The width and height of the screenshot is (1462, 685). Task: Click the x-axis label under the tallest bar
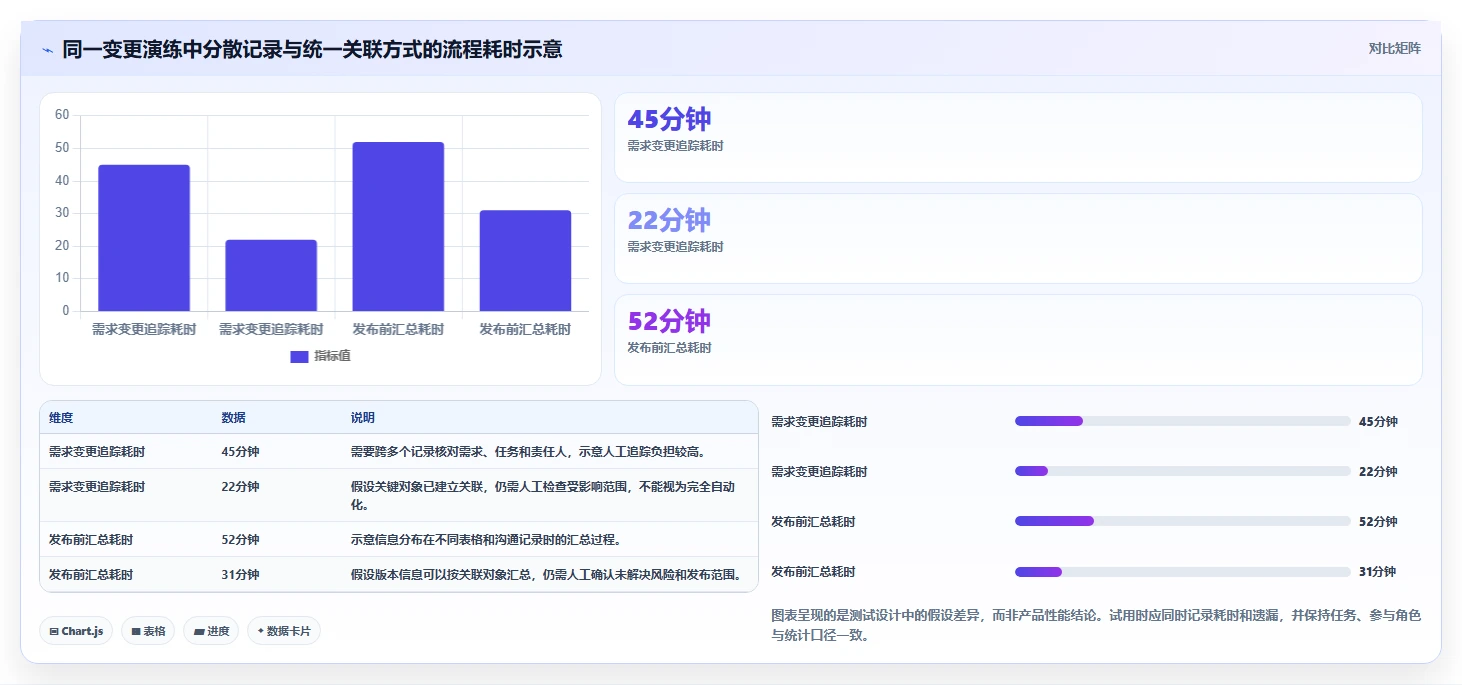point(398,329)
